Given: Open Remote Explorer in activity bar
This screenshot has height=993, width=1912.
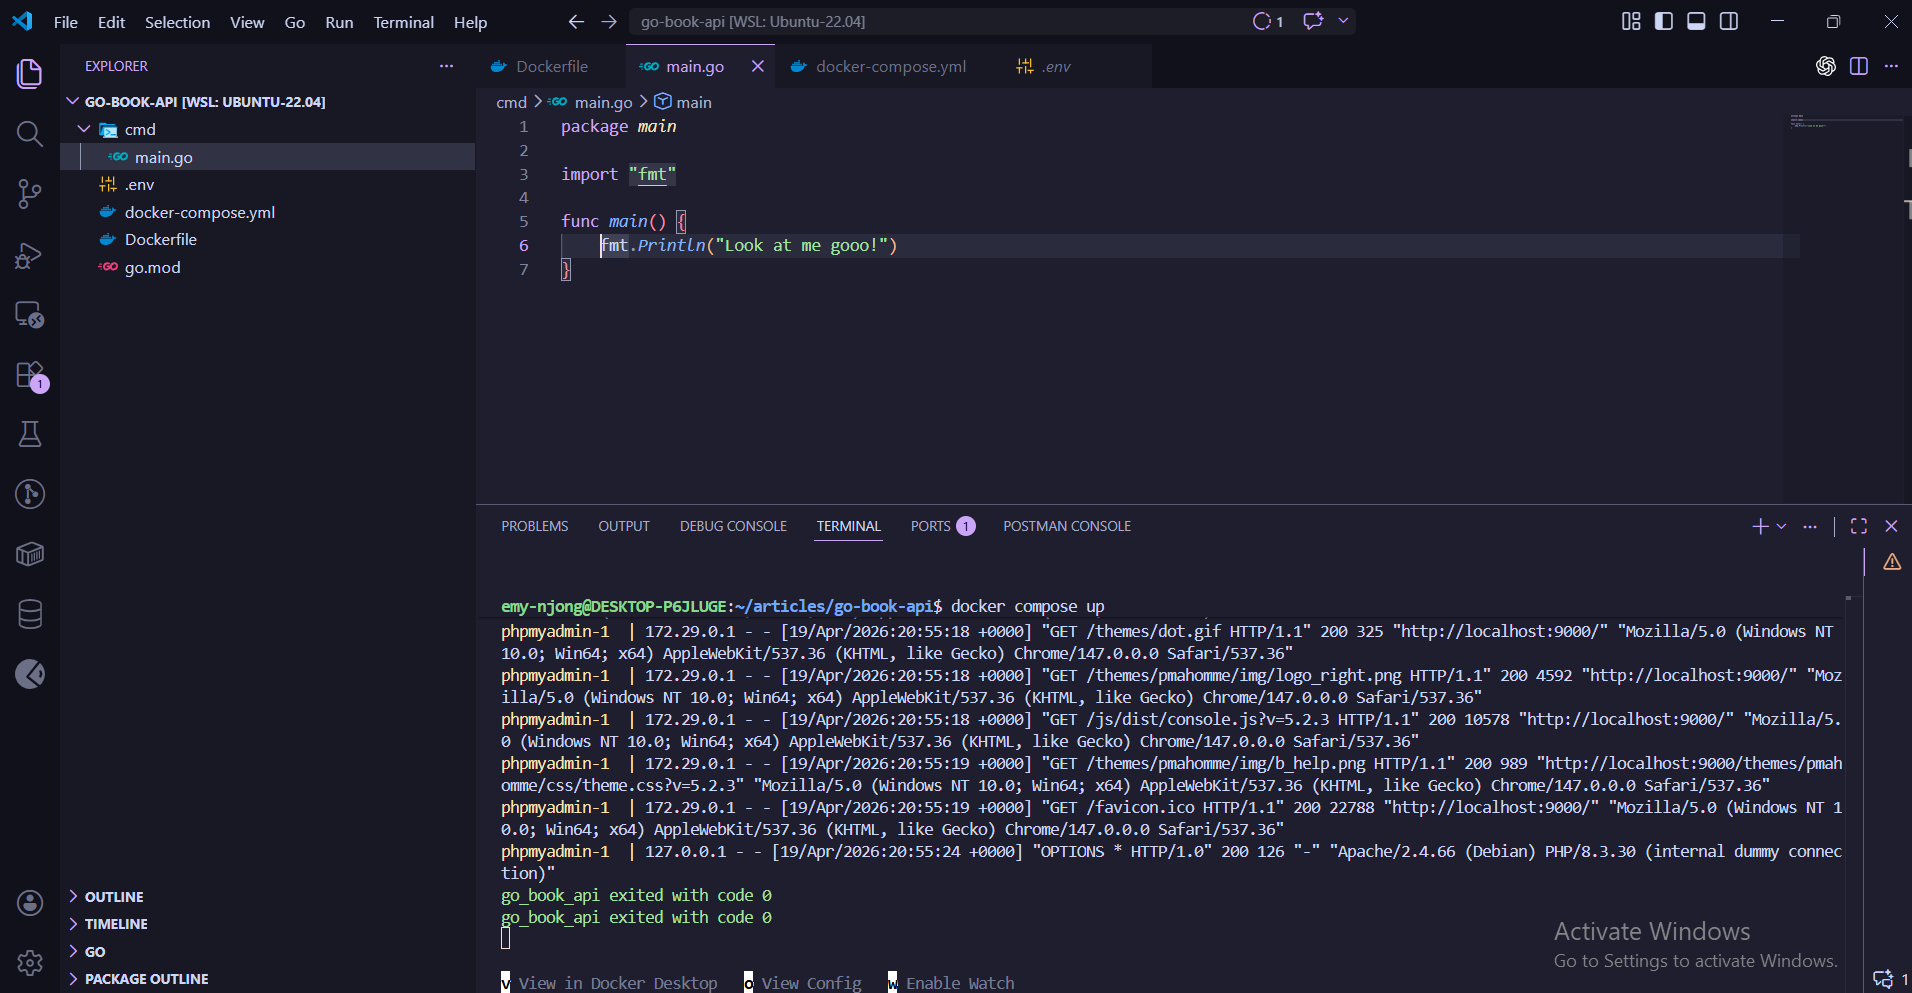Looking at the screenshot, I should 30,315.
